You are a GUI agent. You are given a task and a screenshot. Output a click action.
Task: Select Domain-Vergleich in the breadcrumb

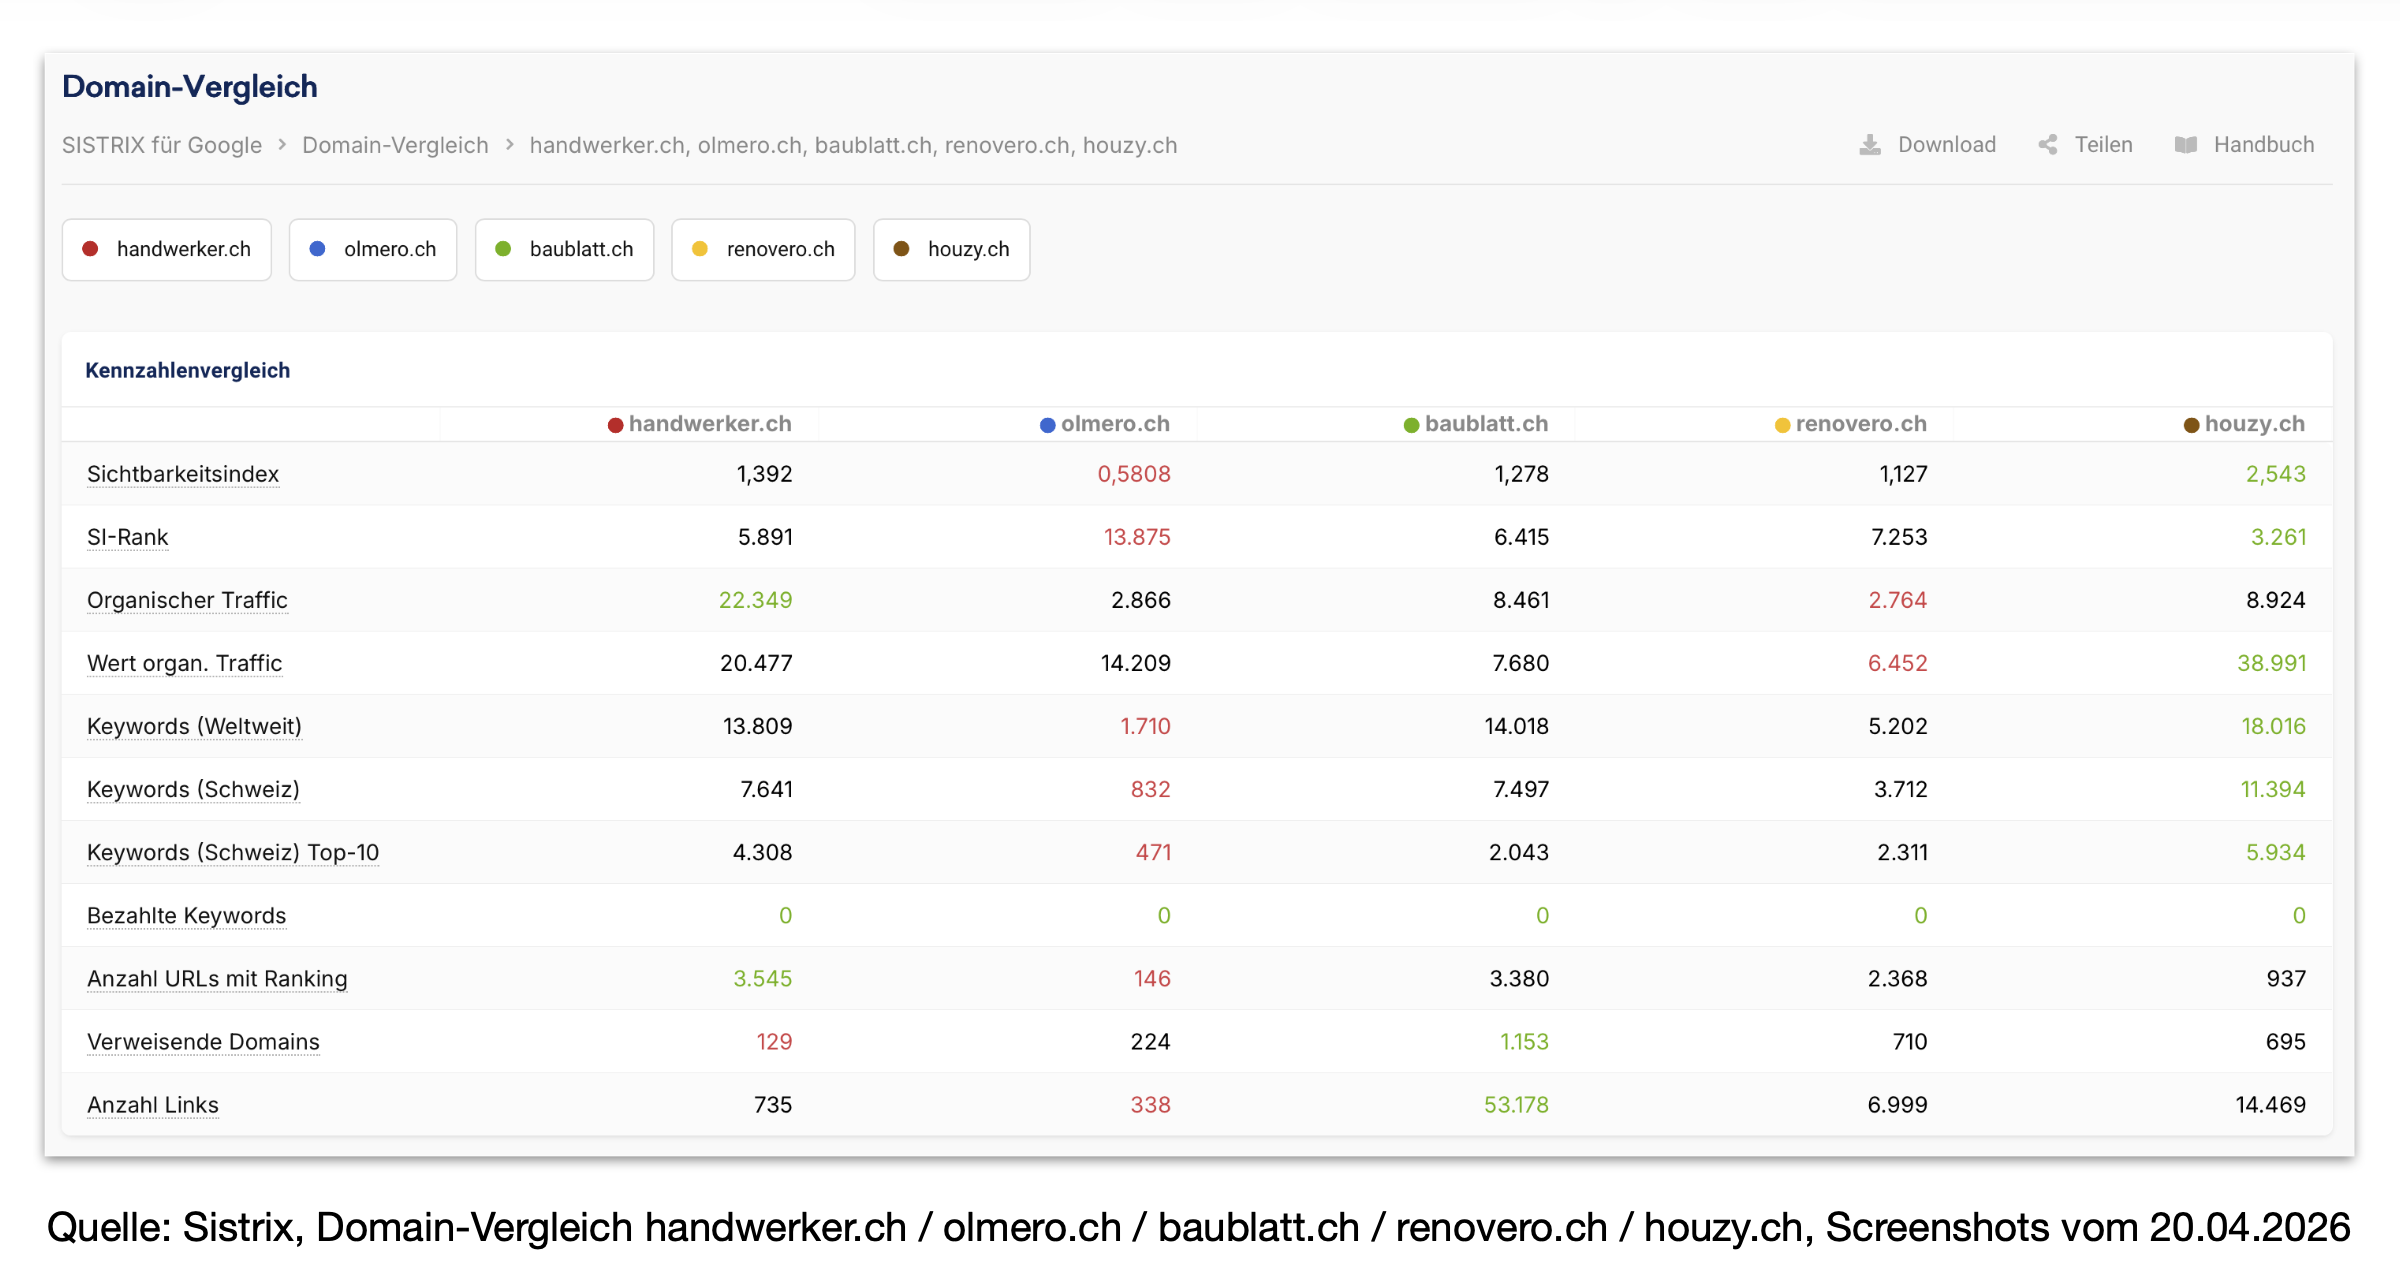395,144
